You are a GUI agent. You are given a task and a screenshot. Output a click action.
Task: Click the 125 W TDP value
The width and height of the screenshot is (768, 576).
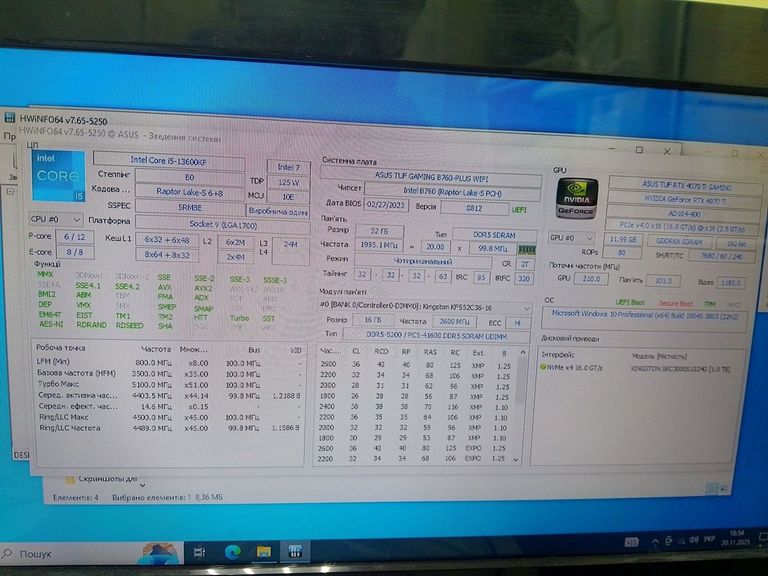[x=288, y=182]
